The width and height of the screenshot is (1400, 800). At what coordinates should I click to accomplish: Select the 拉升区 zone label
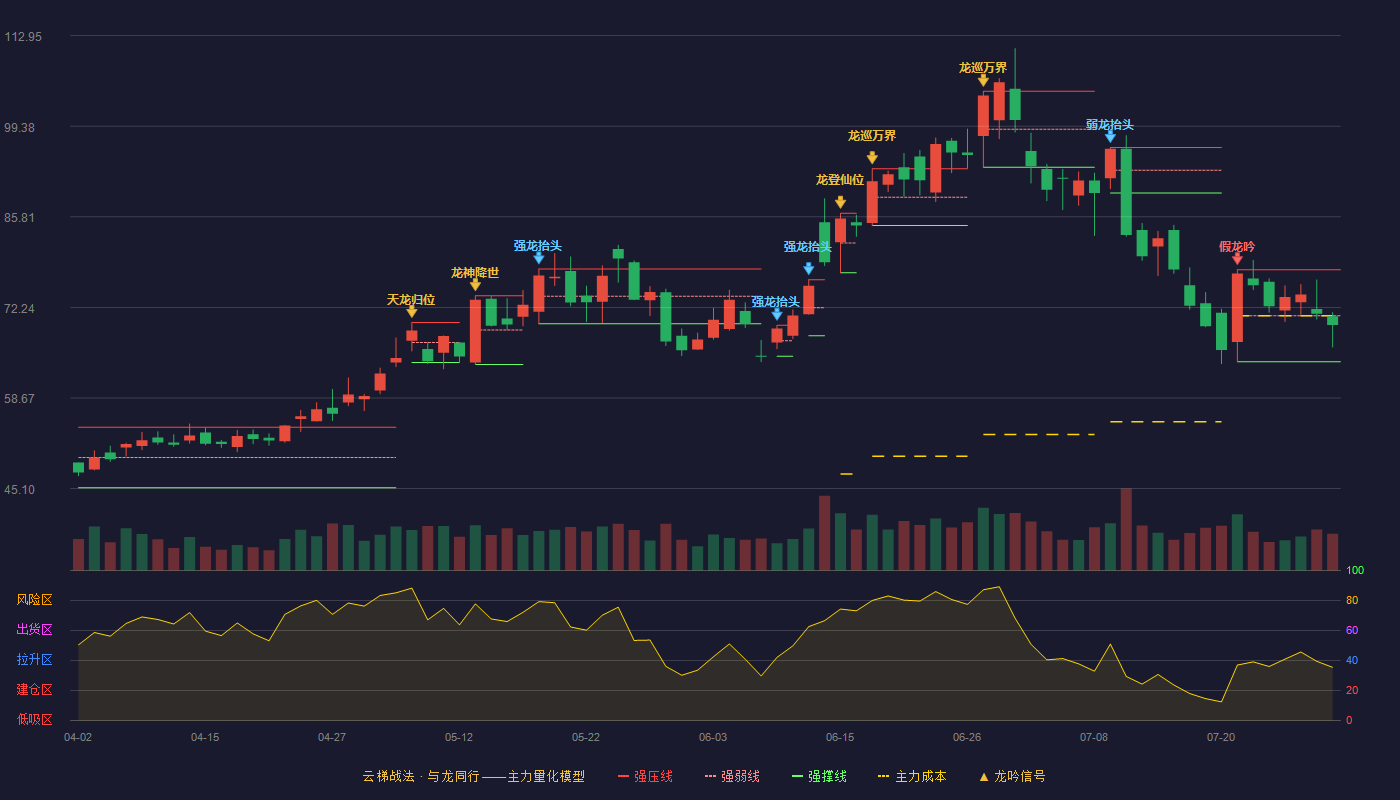pyautogui.click(x=34, y=660)
